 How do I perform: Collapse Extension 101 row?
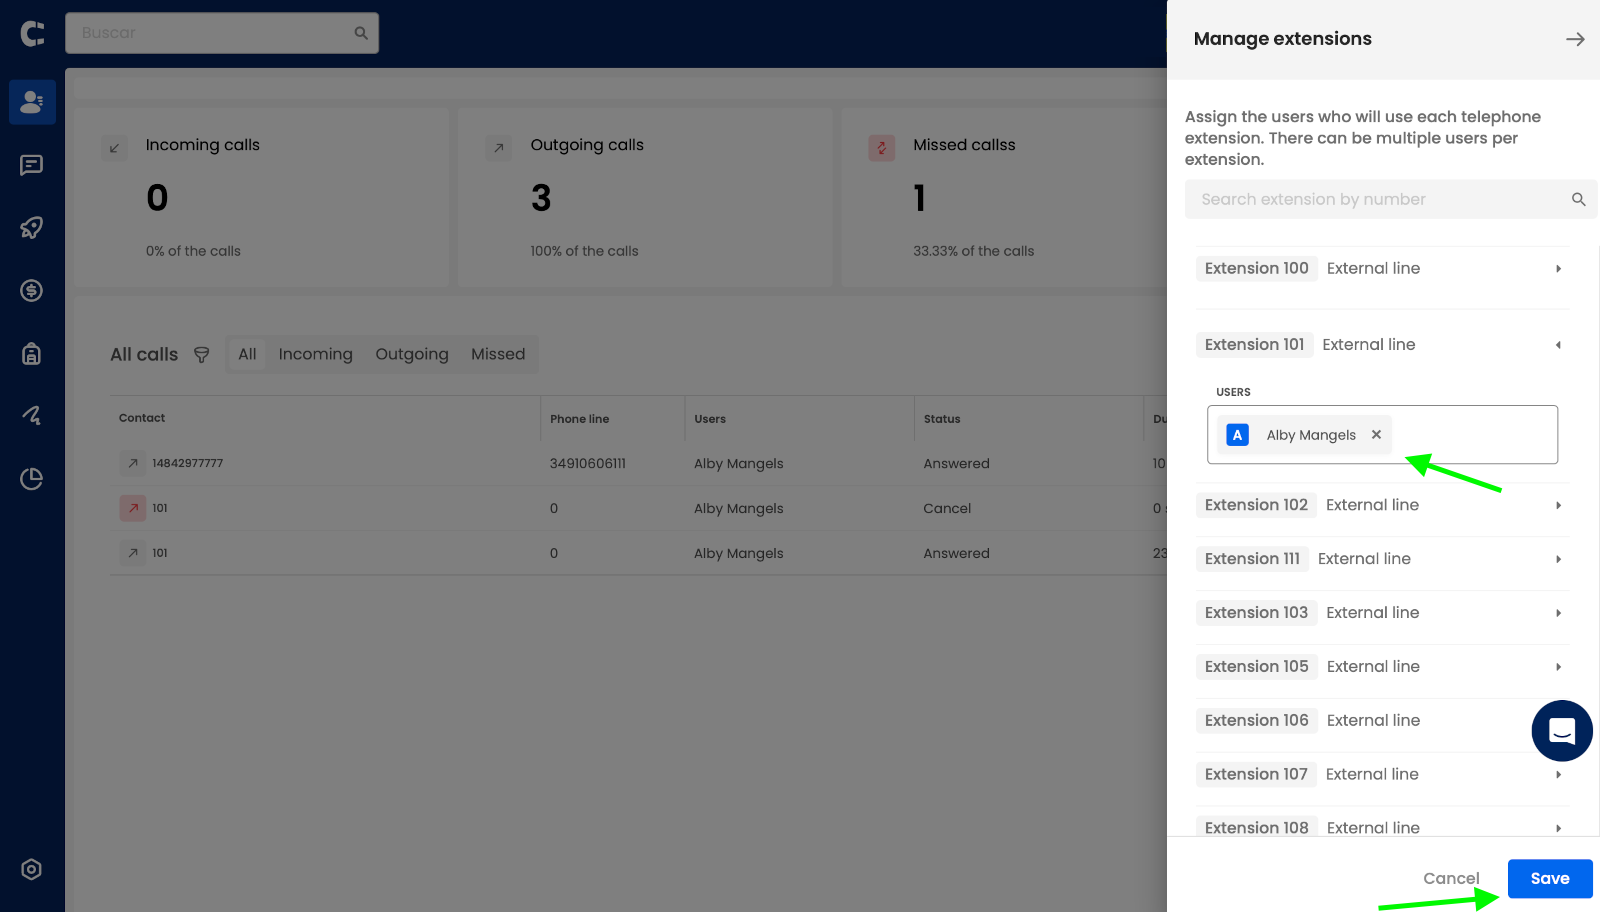tap(1558, 345)
